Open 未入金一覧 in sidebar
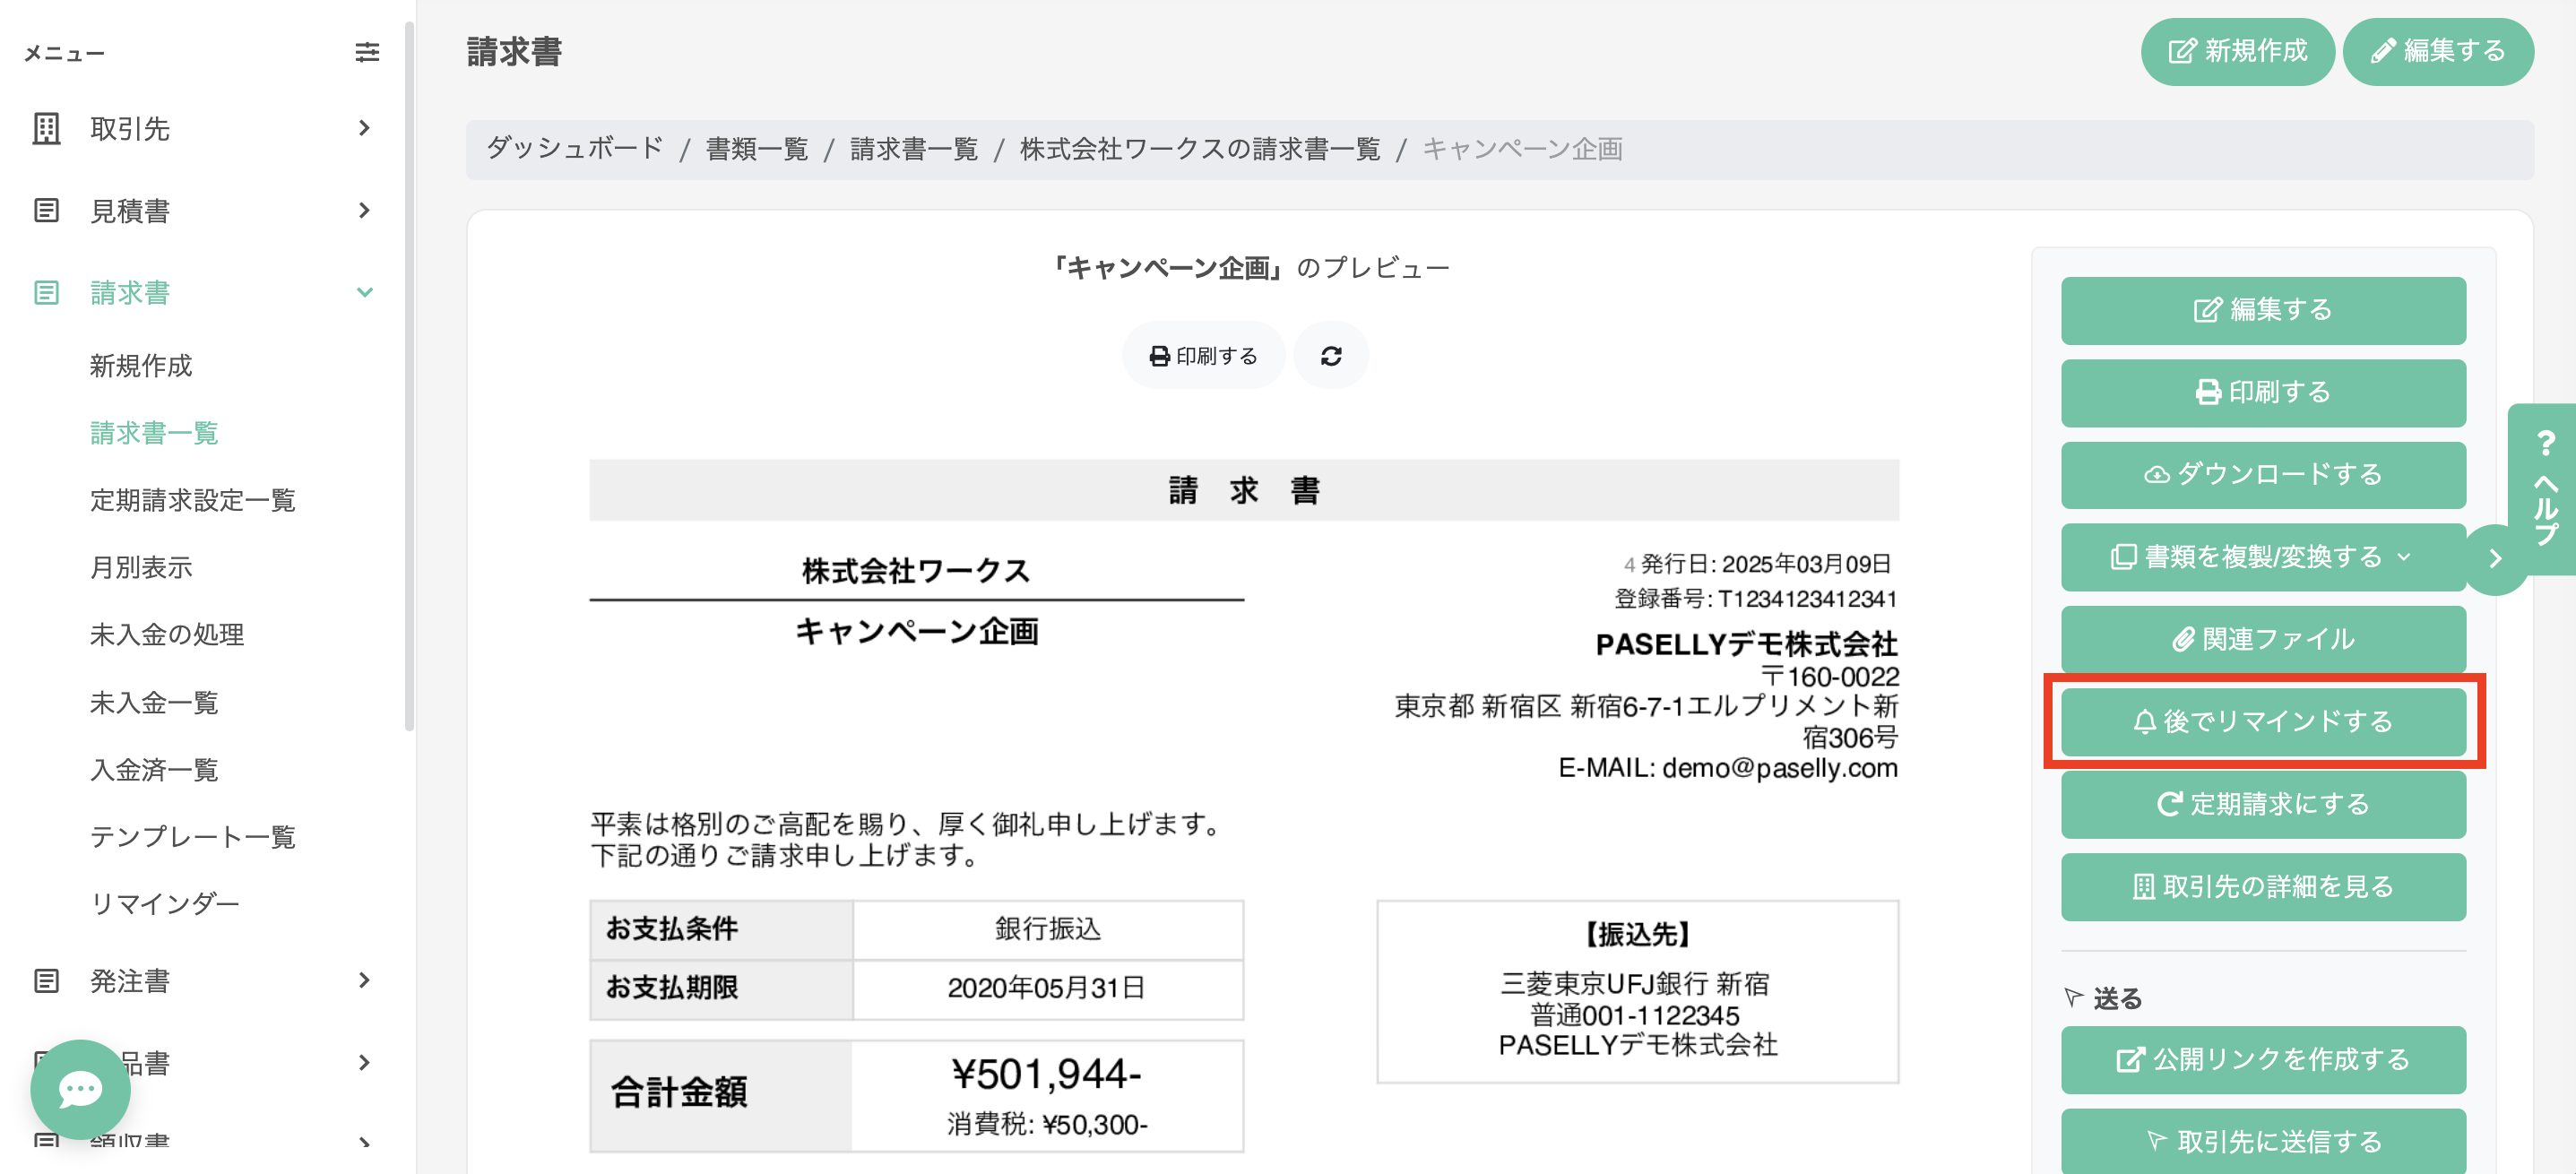The image size is (2576, 1174). click(154, 702)
